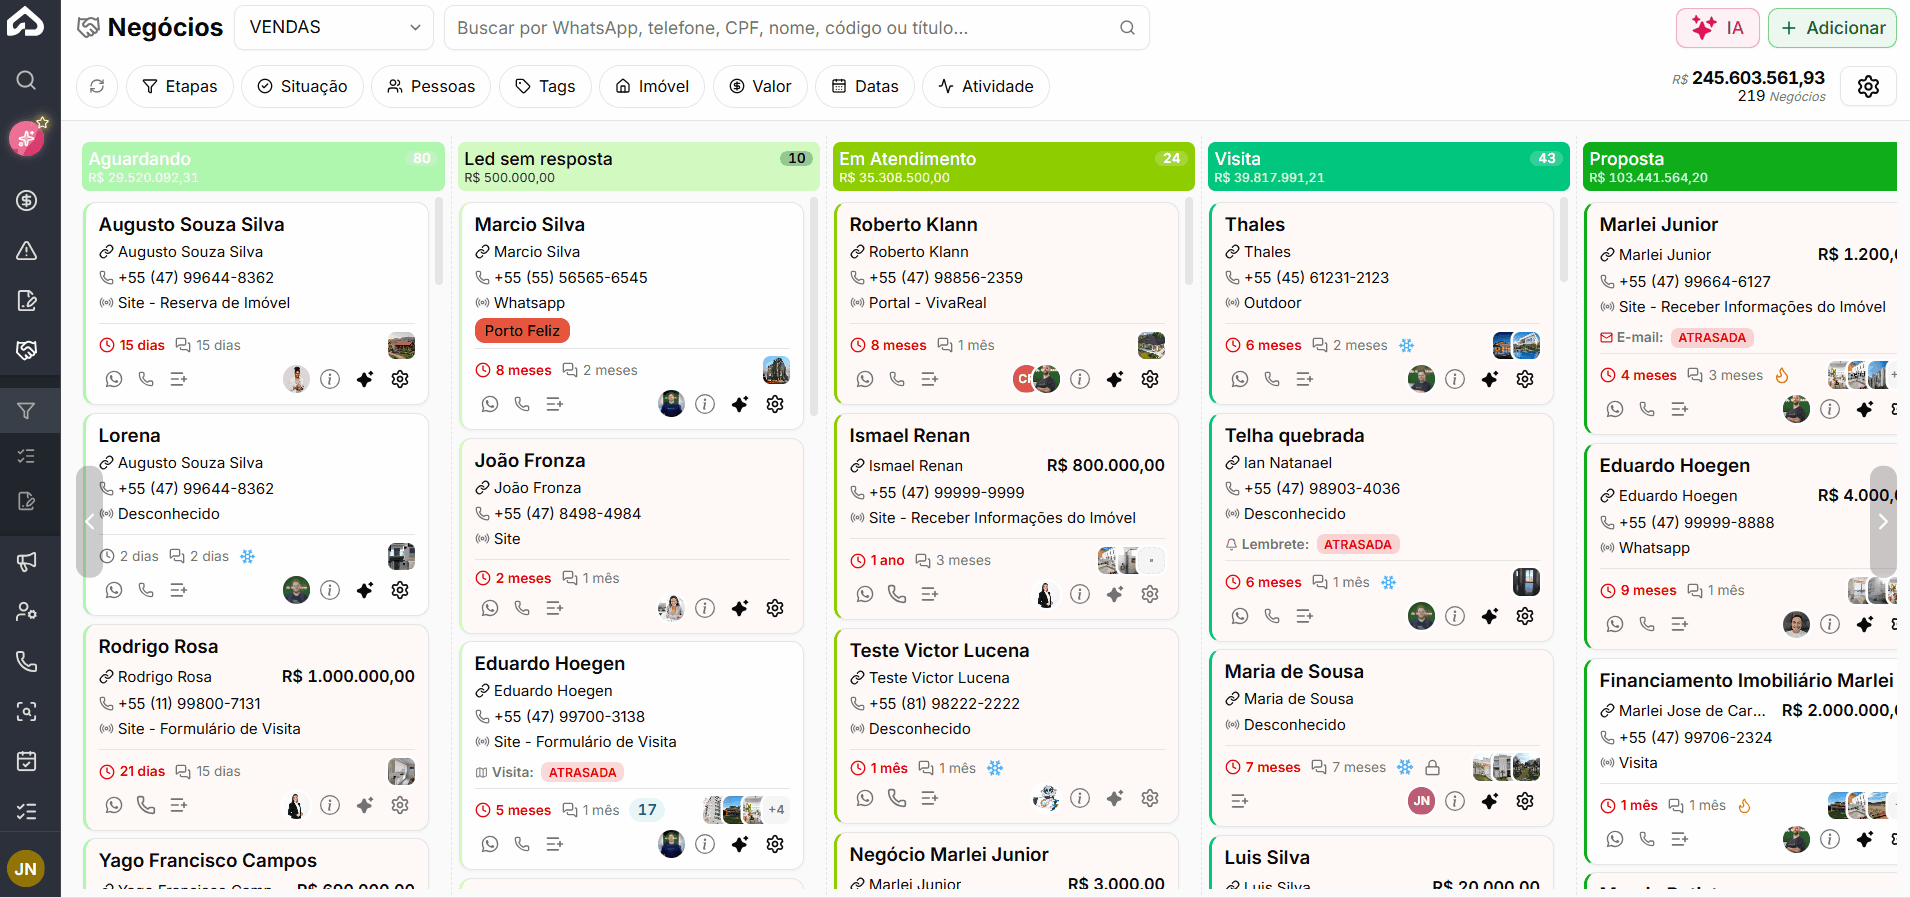Click the property thumbnail on Augusto Souza Silva card
Viewport: 1910px width, 898px height.
[401, 346]
